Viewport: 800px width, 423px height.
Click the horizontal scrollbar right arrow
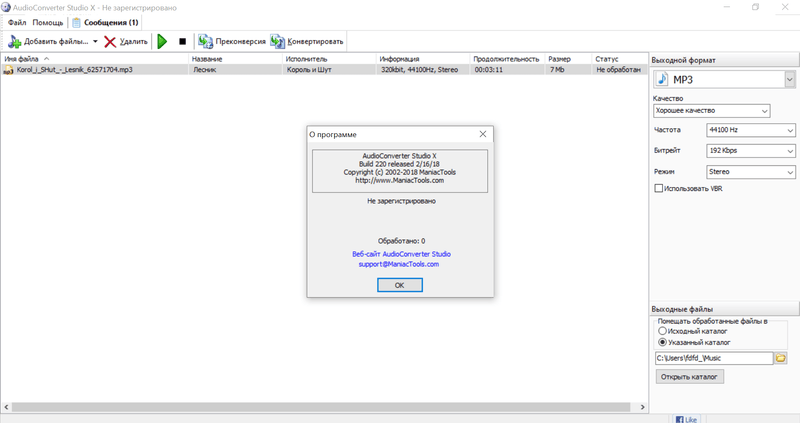coord(642,407)
